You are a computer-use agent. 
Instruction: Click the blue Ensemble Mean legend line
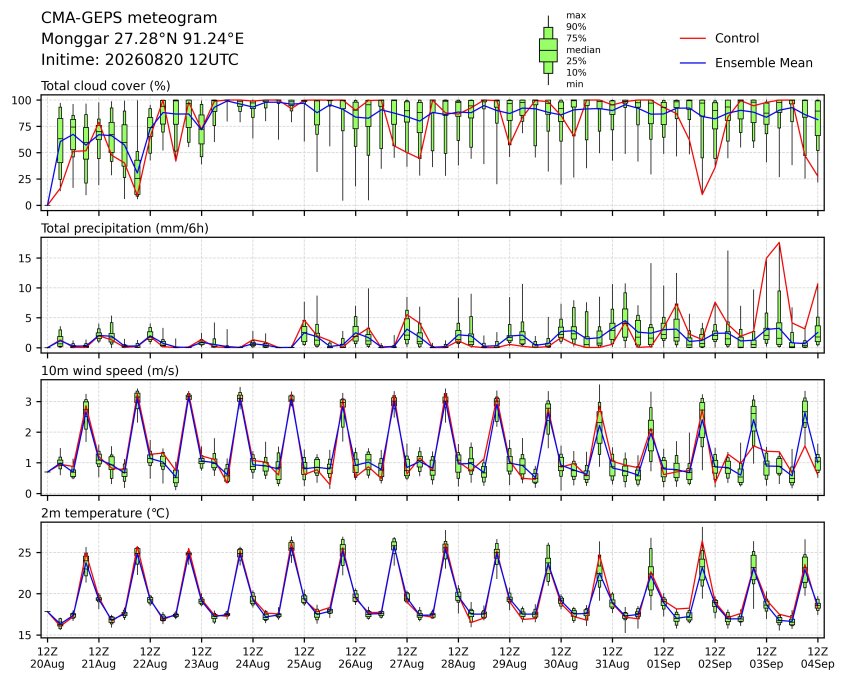coord(693,63)
